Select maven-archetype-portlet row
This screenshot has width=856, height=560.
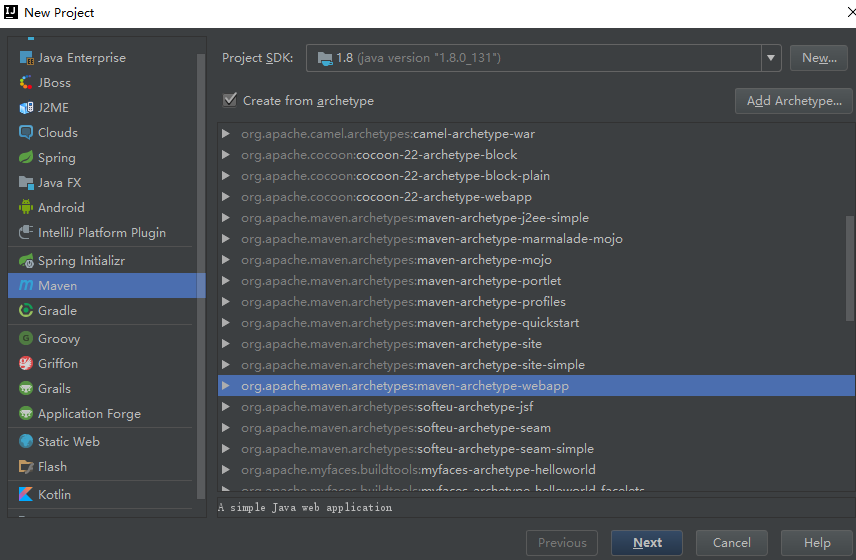536,281
